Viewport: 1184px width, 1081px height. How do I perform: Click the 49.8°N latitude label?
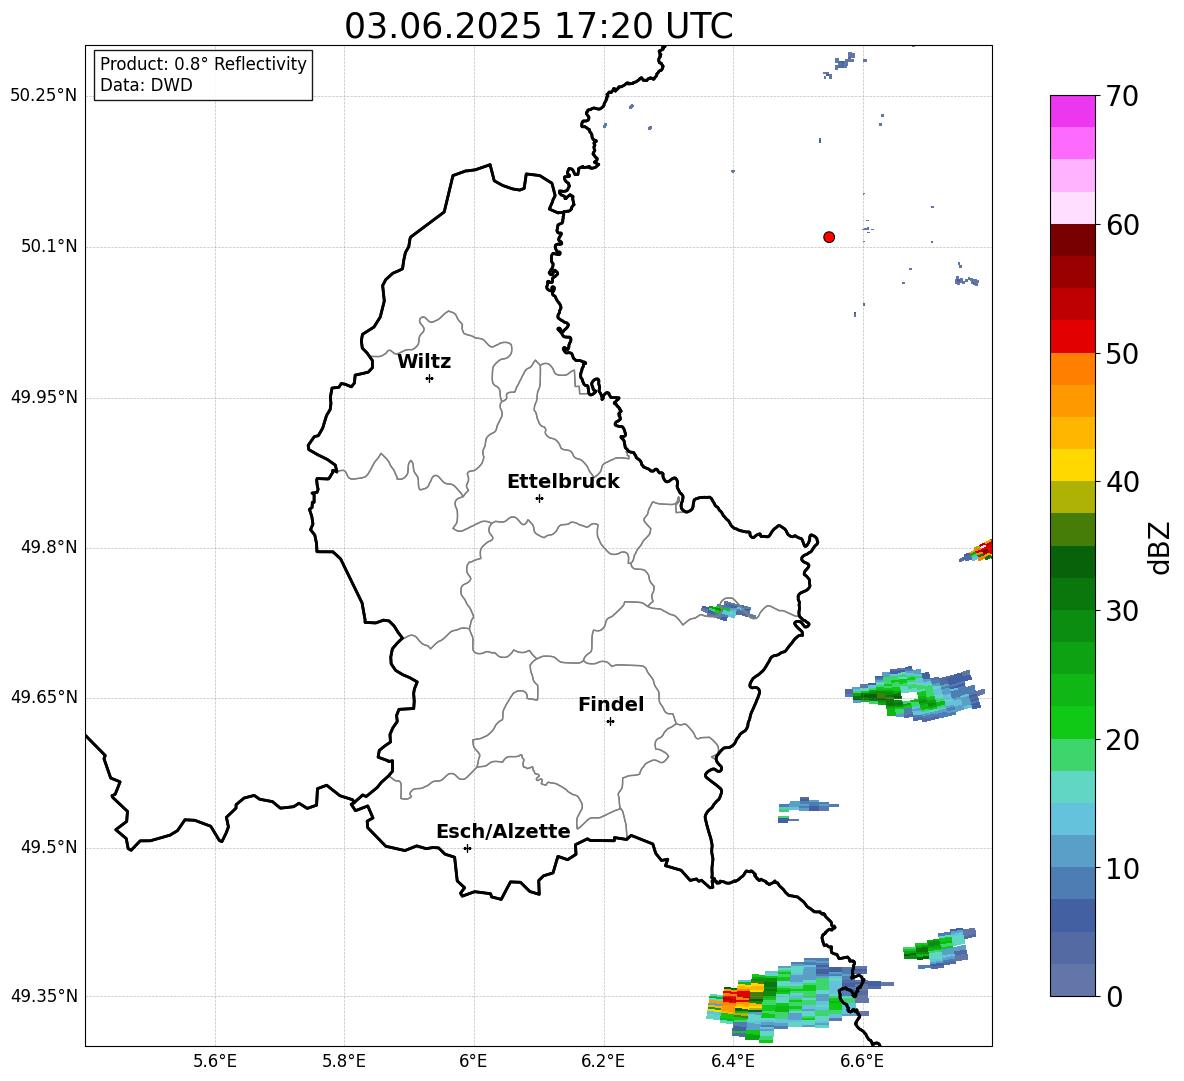(x=49, y=547)
